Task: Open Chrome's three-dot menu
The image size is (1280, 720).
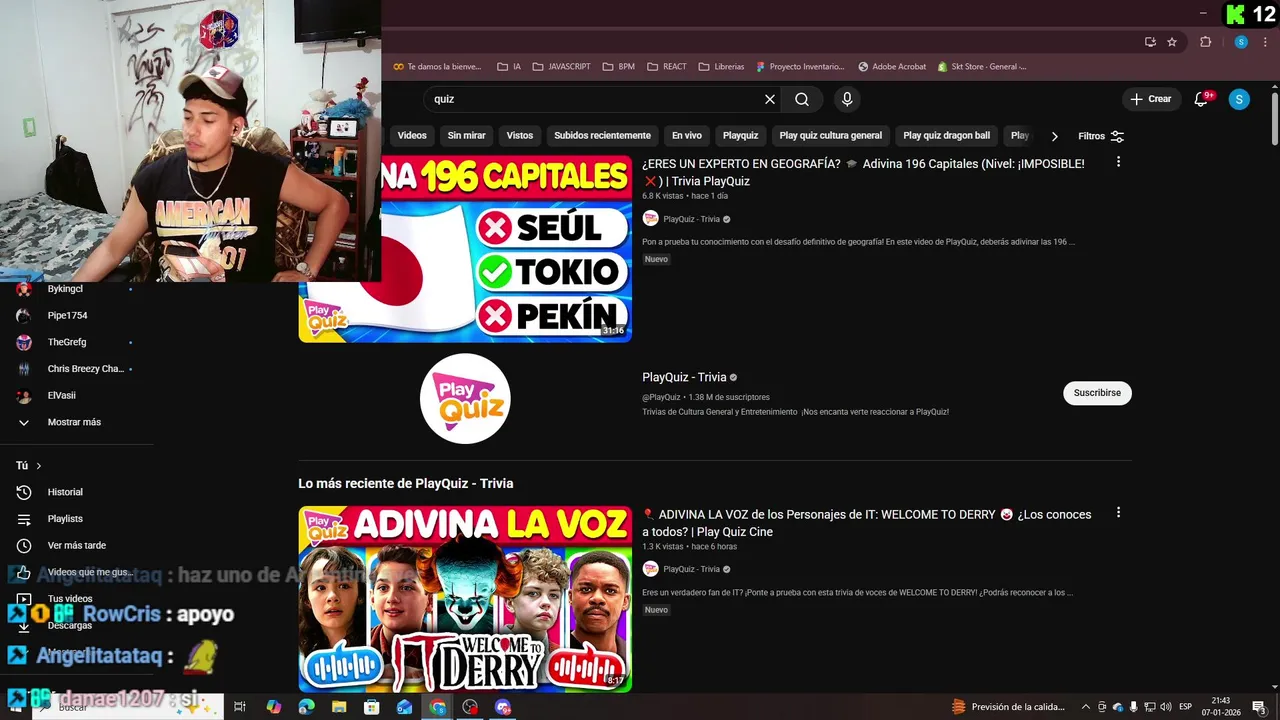Action: pos(1265,42)
